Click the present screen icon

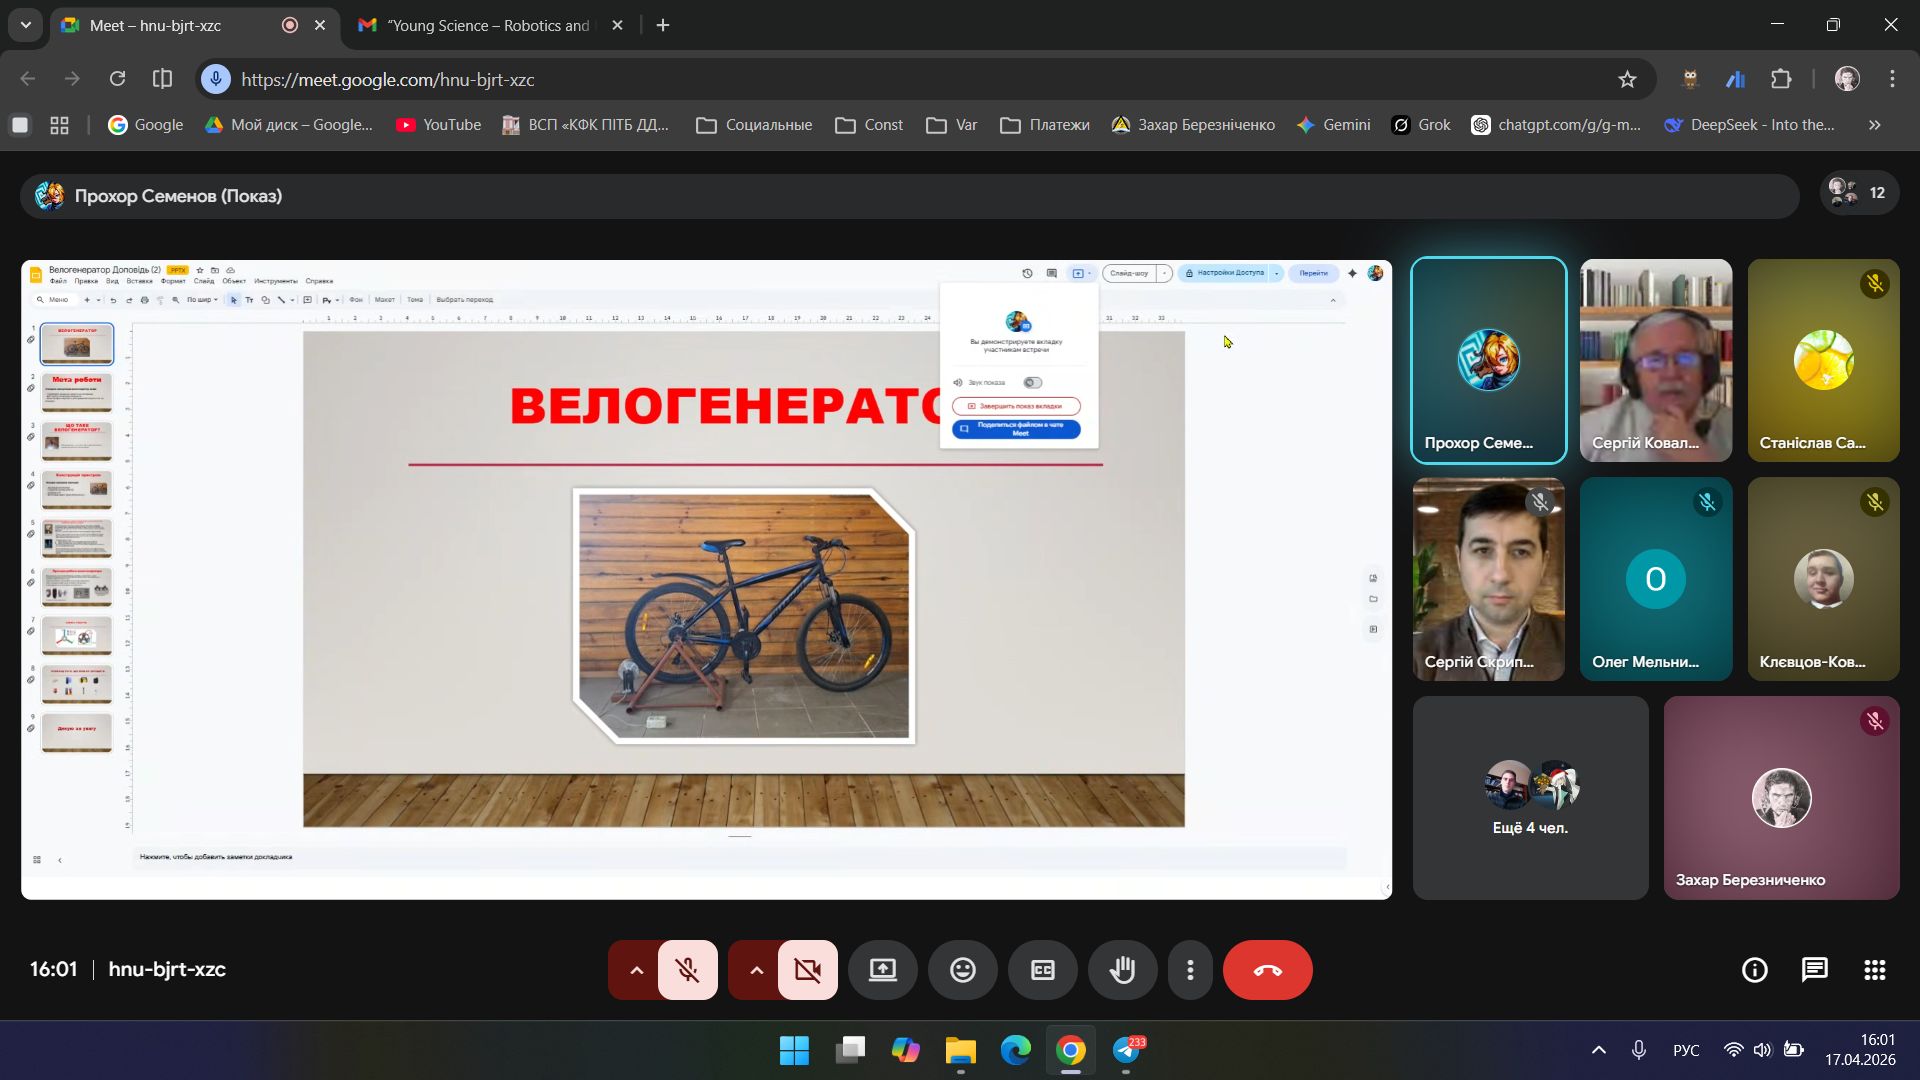click(x=882, y=970)
